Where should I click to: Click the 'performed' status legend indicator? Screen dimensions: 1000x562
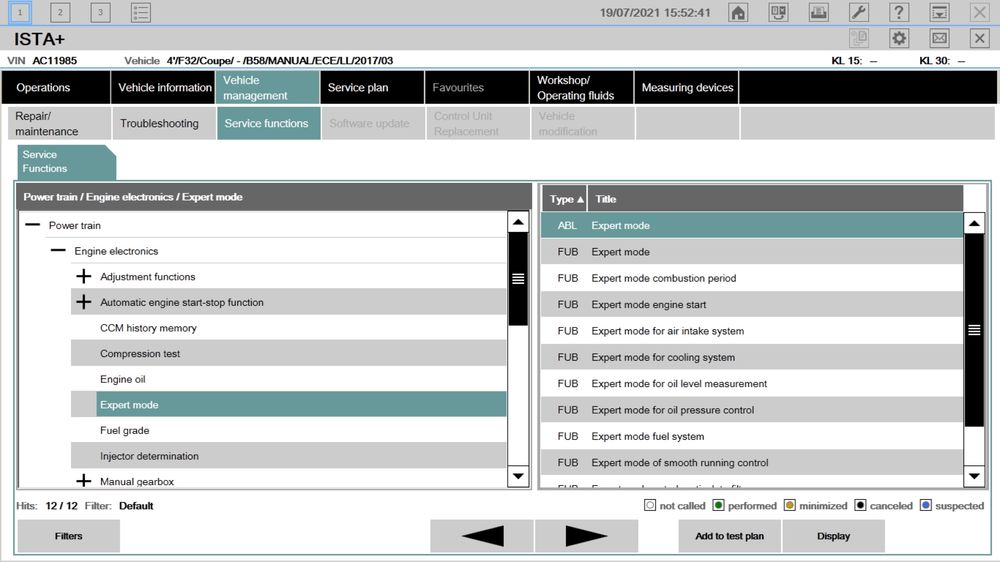point(718,505)
